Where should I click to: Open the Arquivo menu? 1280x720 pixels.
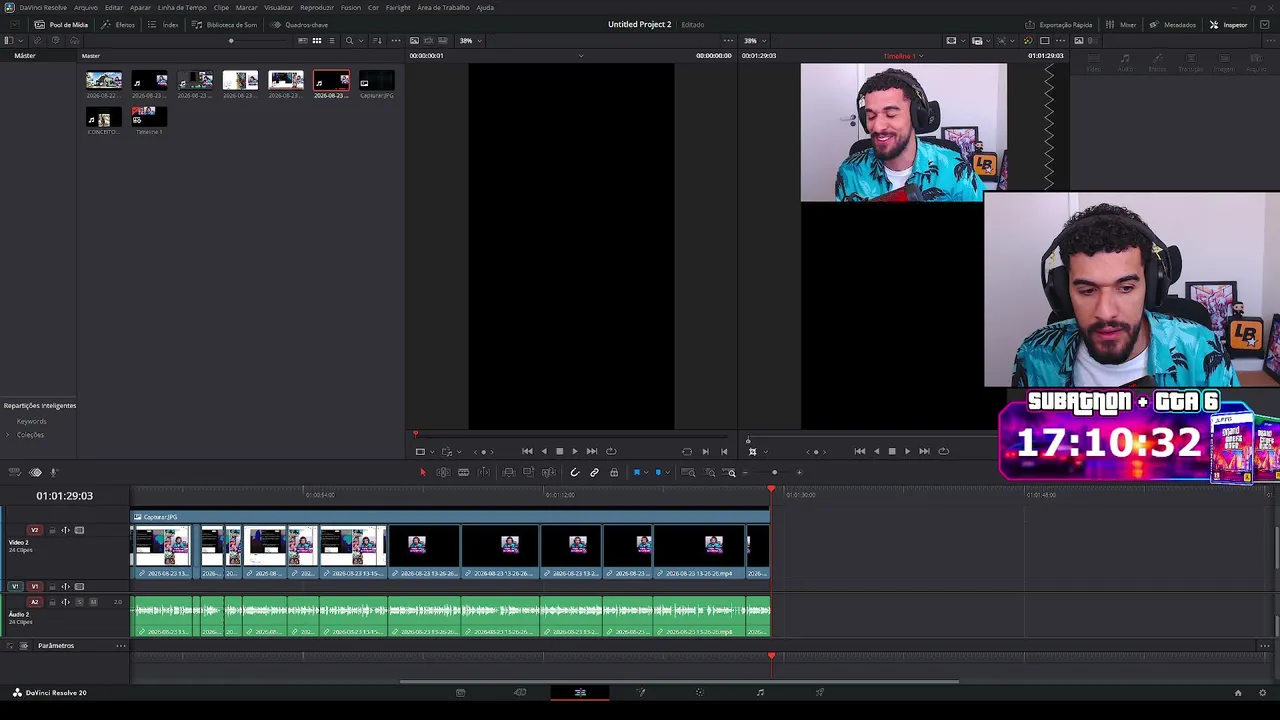pos(86,7)
